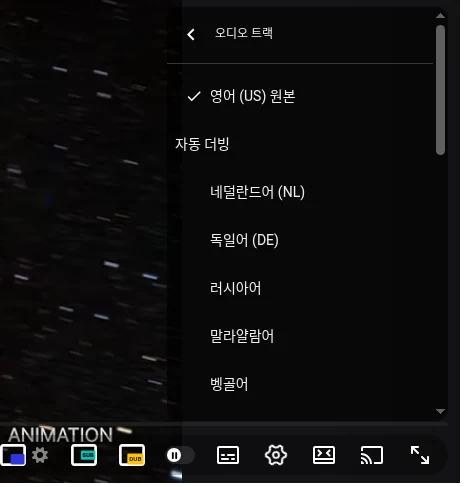Choose 독일어 (DE) dubbed audio
This screenshot has width=475, height=487.
[x=300, y=240]
